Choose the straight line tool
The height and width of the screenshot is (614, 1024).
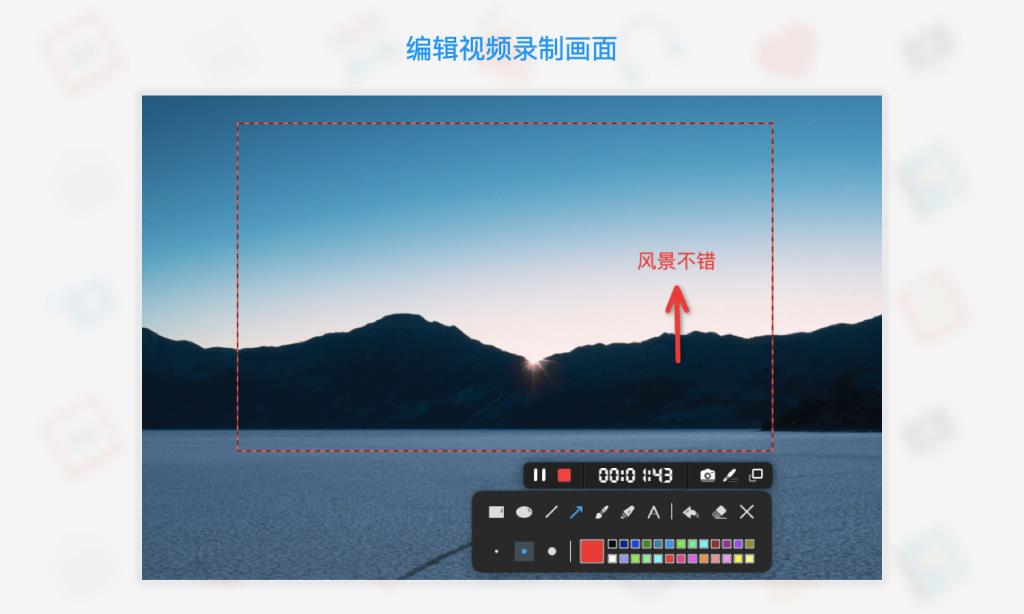(x=552, y=512)
